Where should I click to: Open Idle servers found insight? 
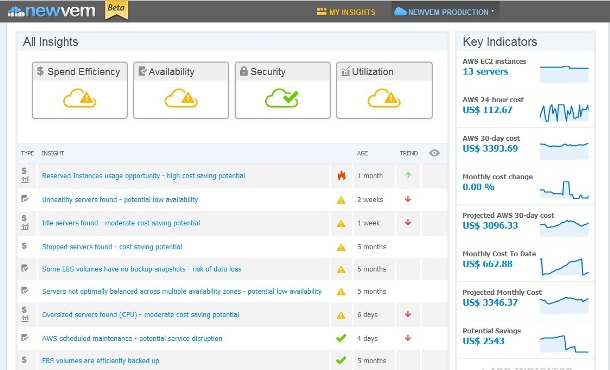click(121, 223)
